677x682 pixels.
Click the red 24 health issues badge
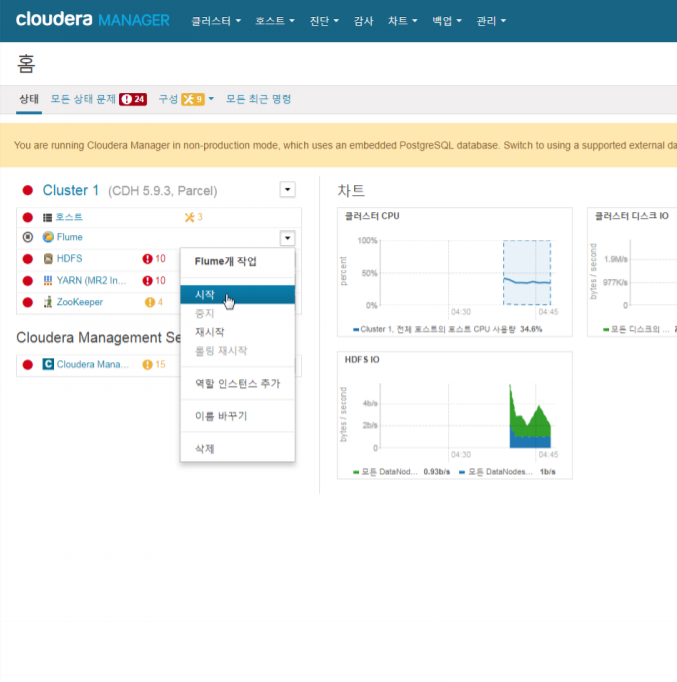click(133, 99)
